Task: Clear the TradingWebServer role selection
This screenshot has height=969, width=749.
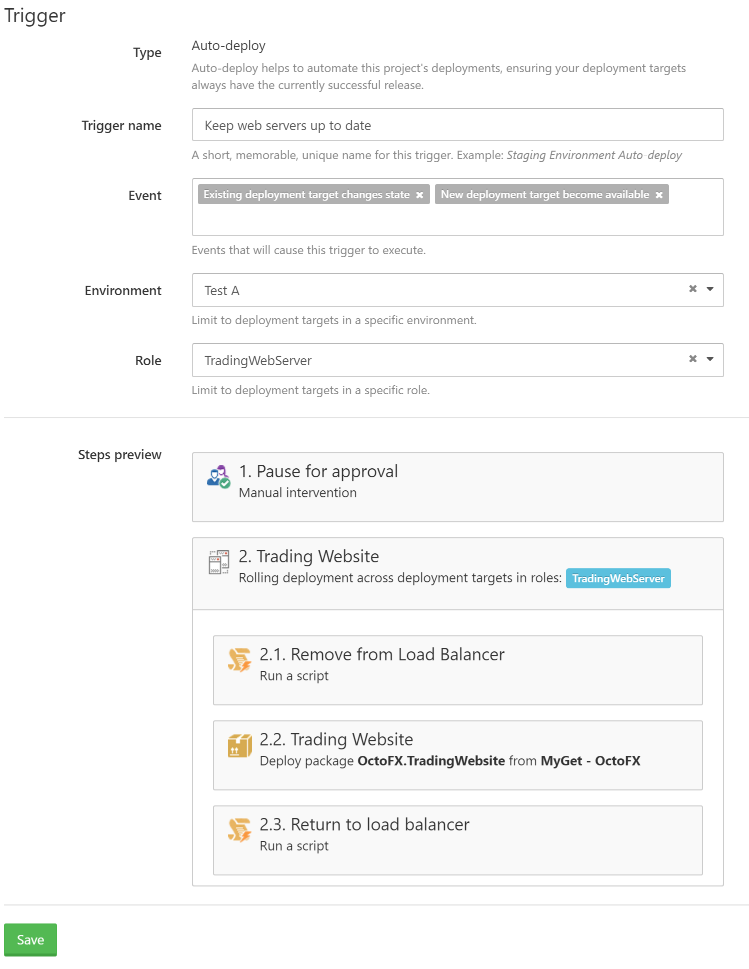Action: pos(692,359)
